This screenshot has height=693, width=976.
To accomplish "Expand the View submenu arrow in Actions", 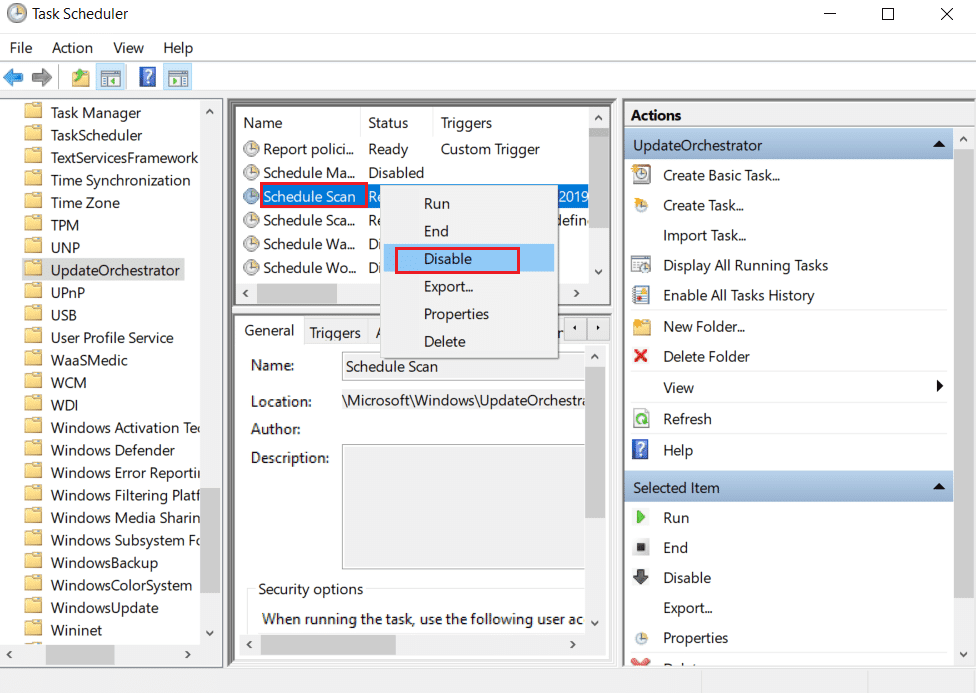I will [x=939, y=386].
